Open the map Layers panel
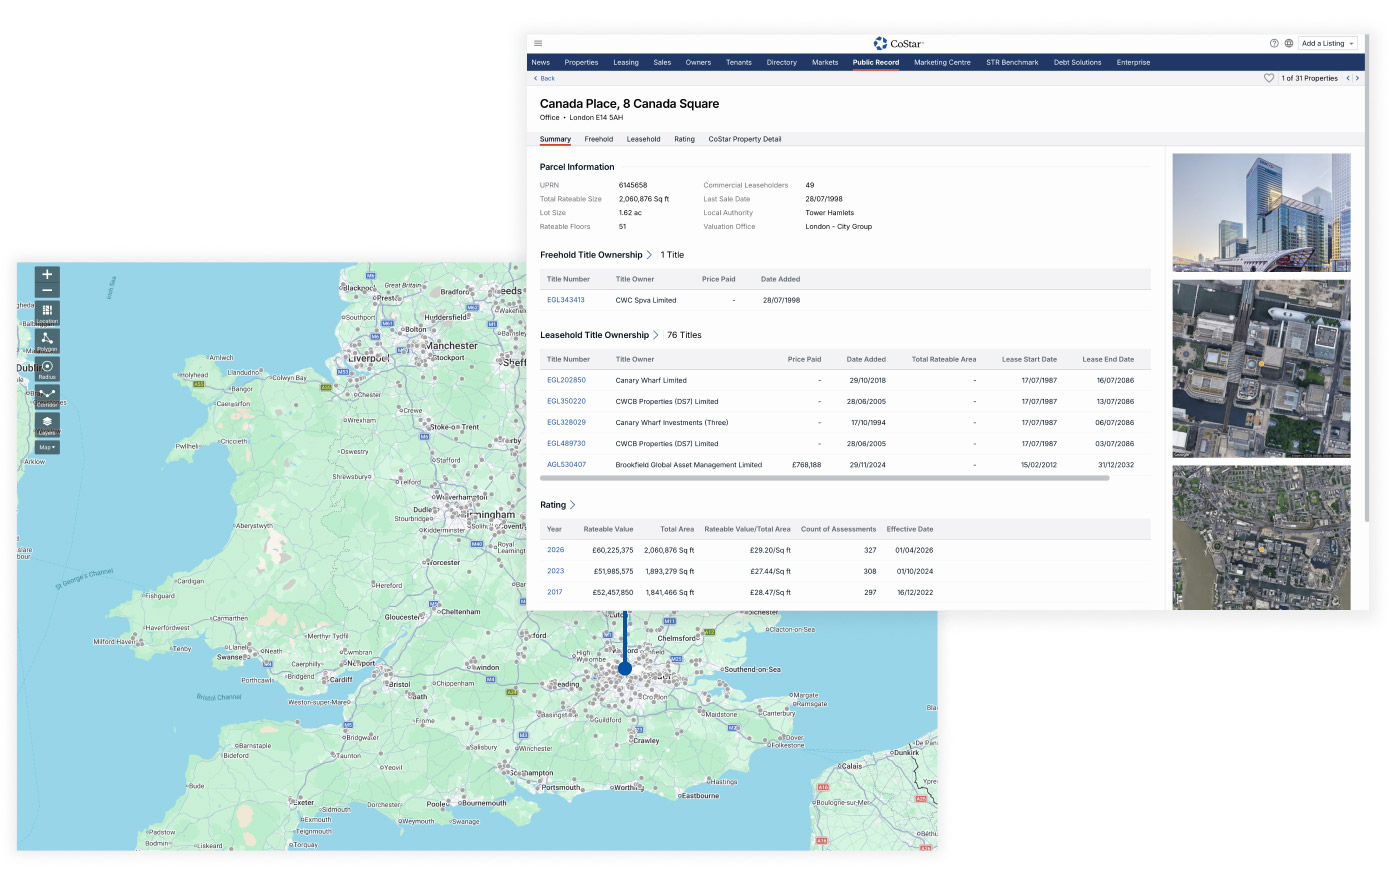This screenshot has width=1400, height=873. [x=47, y=425]
